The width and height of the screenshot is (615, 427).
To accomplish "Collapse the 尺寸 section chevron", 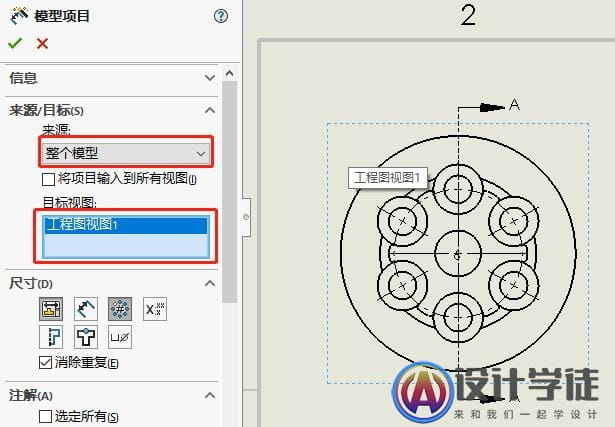I will [x=210, y=283].
